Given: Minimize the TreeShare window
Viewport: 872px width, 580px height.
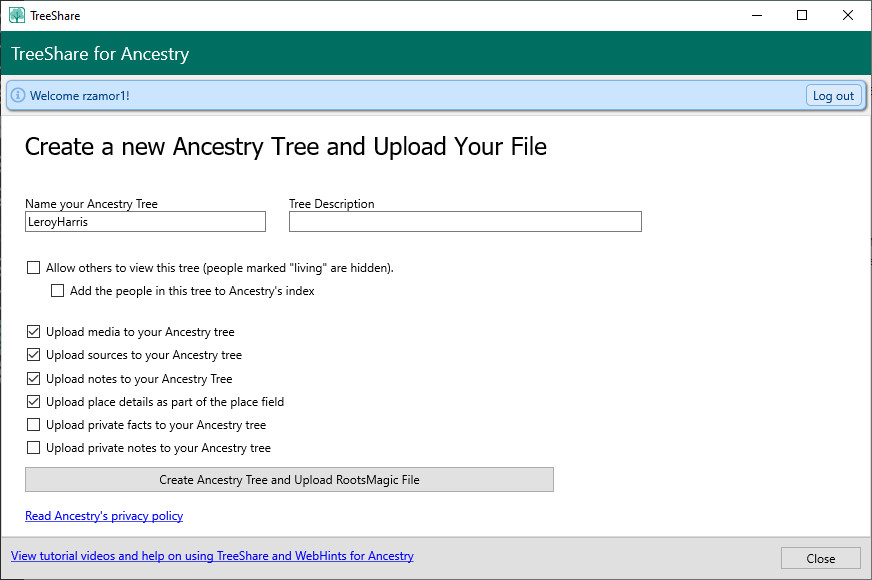Looking at the screenshot, I should point(756,15).
